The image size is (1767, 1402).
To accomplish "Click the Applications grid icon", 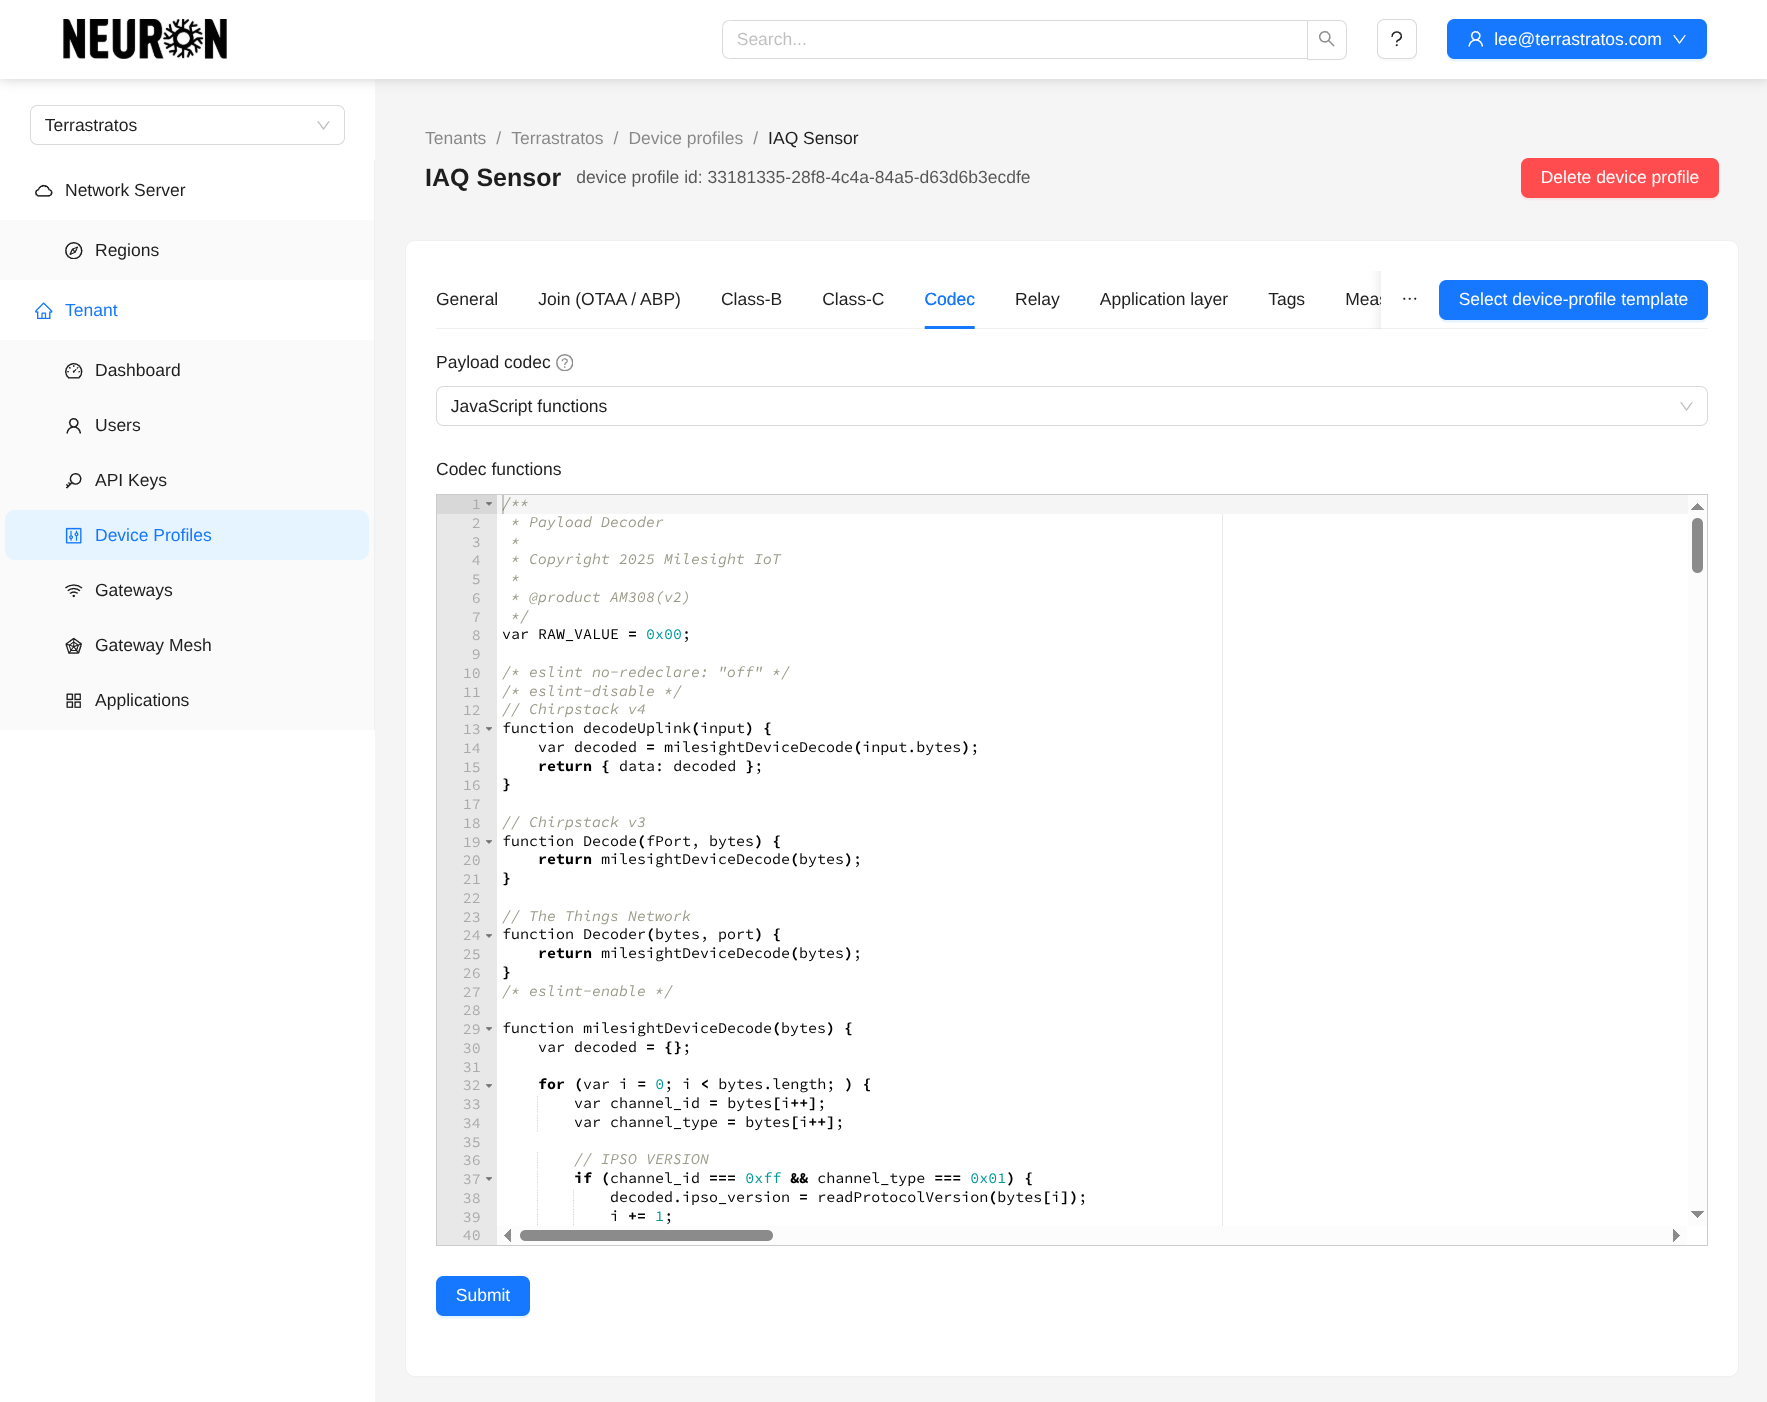I will (x=74, y=701).
